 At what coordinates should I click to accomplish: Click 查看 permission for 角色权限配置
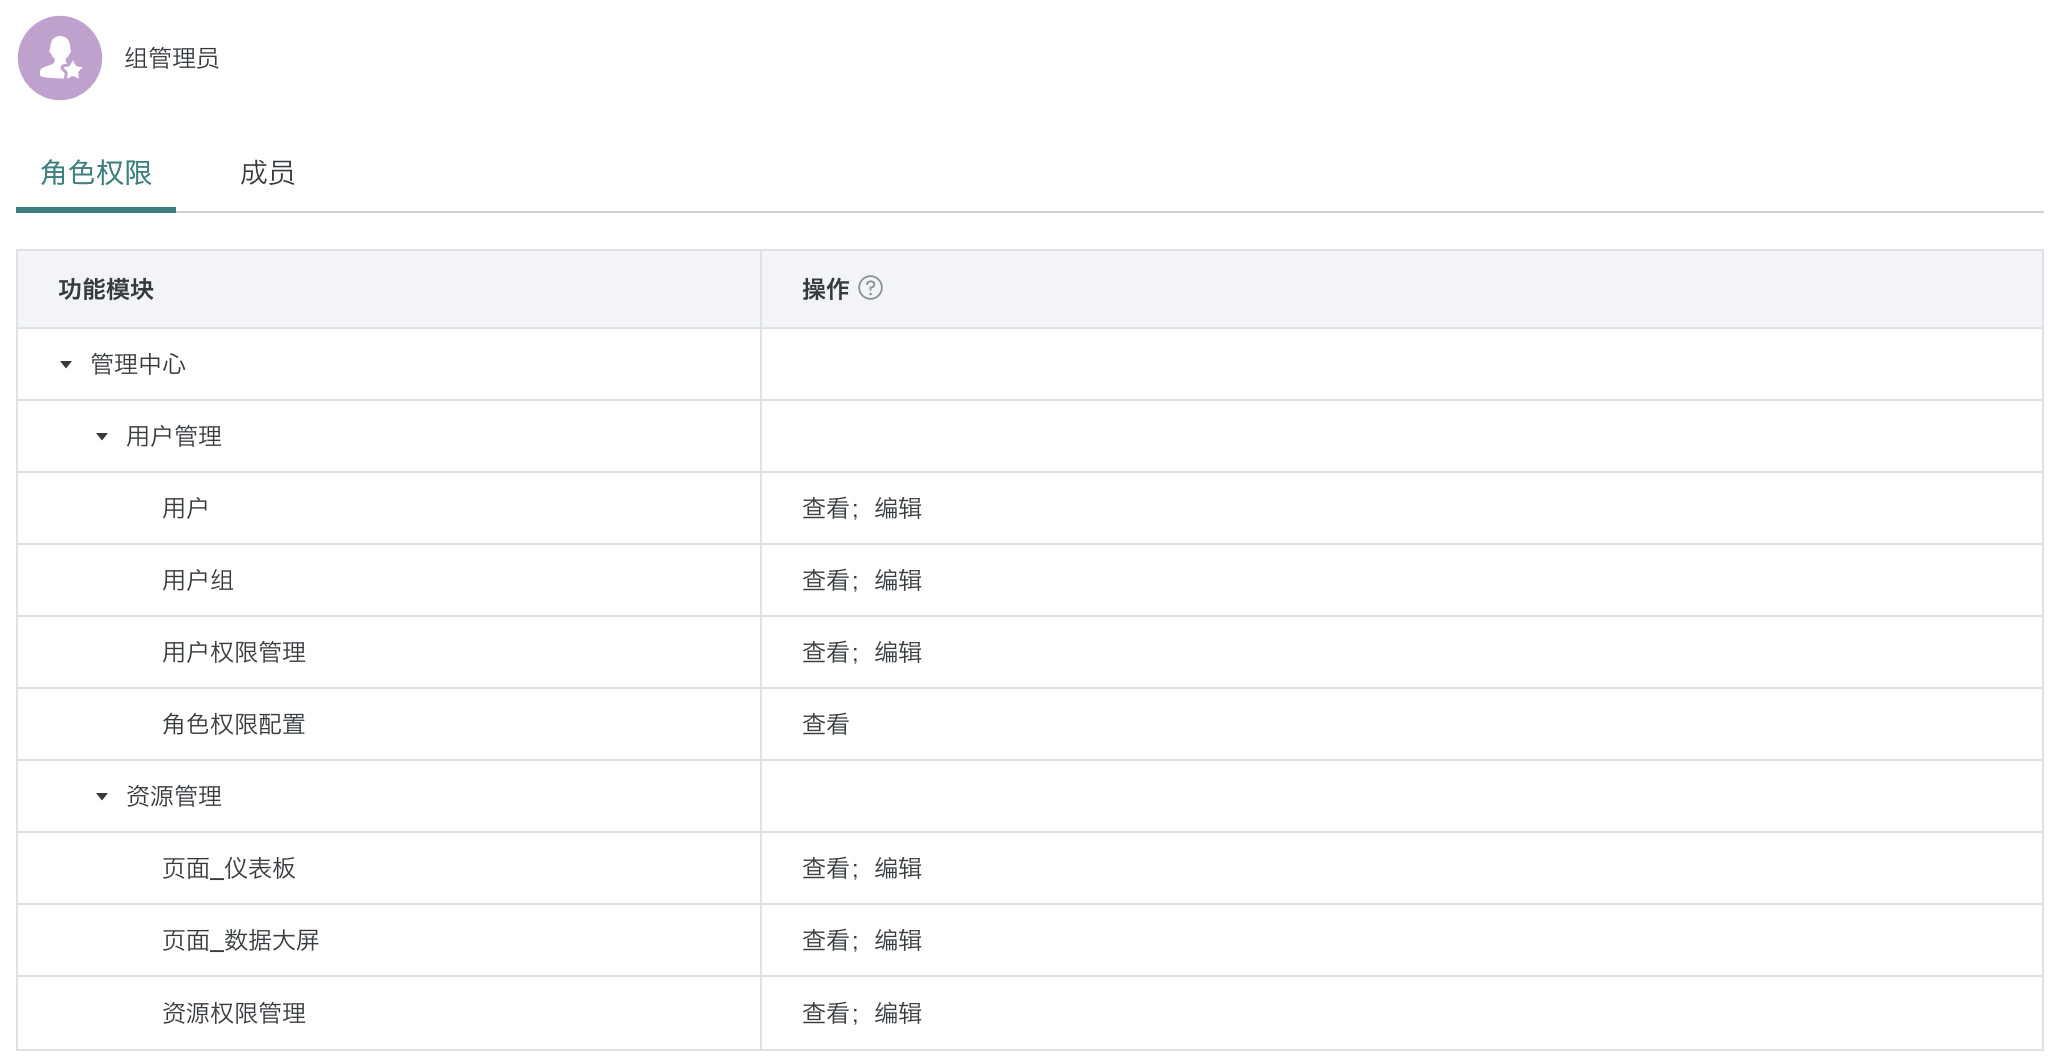click(x=825, y=725)
